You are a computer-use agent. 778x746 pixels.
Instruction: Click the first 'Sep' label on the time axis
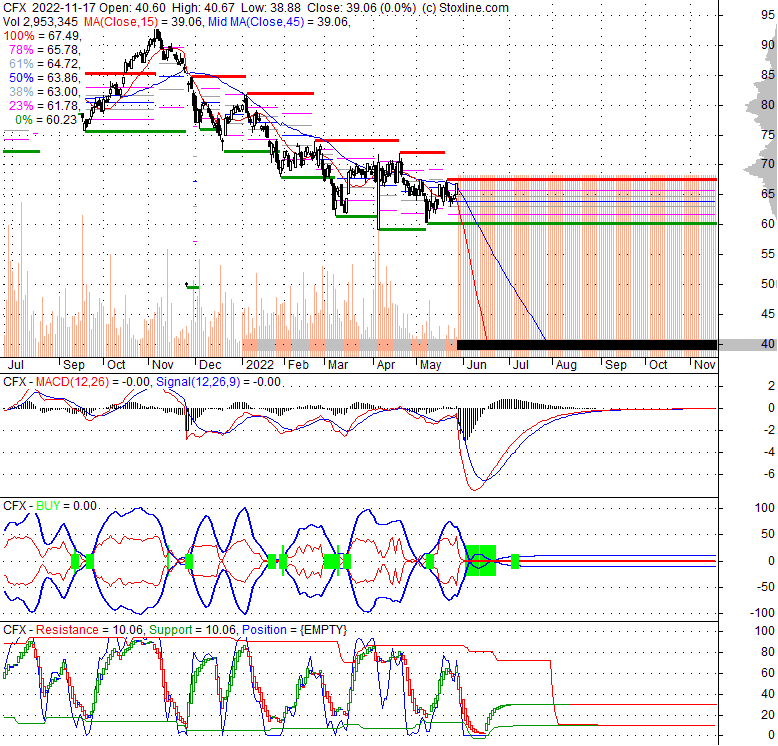click(74, 365)
